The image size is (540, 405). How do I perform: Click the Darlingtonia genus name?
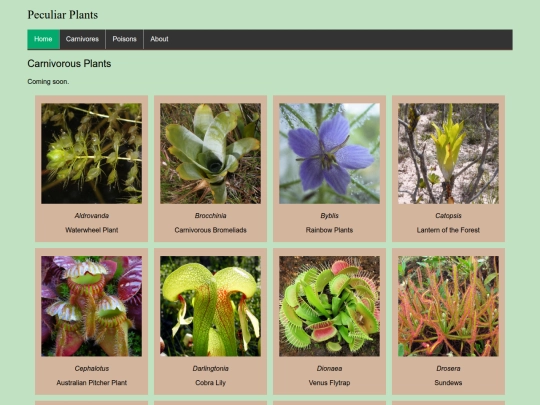tap(210, 368)
